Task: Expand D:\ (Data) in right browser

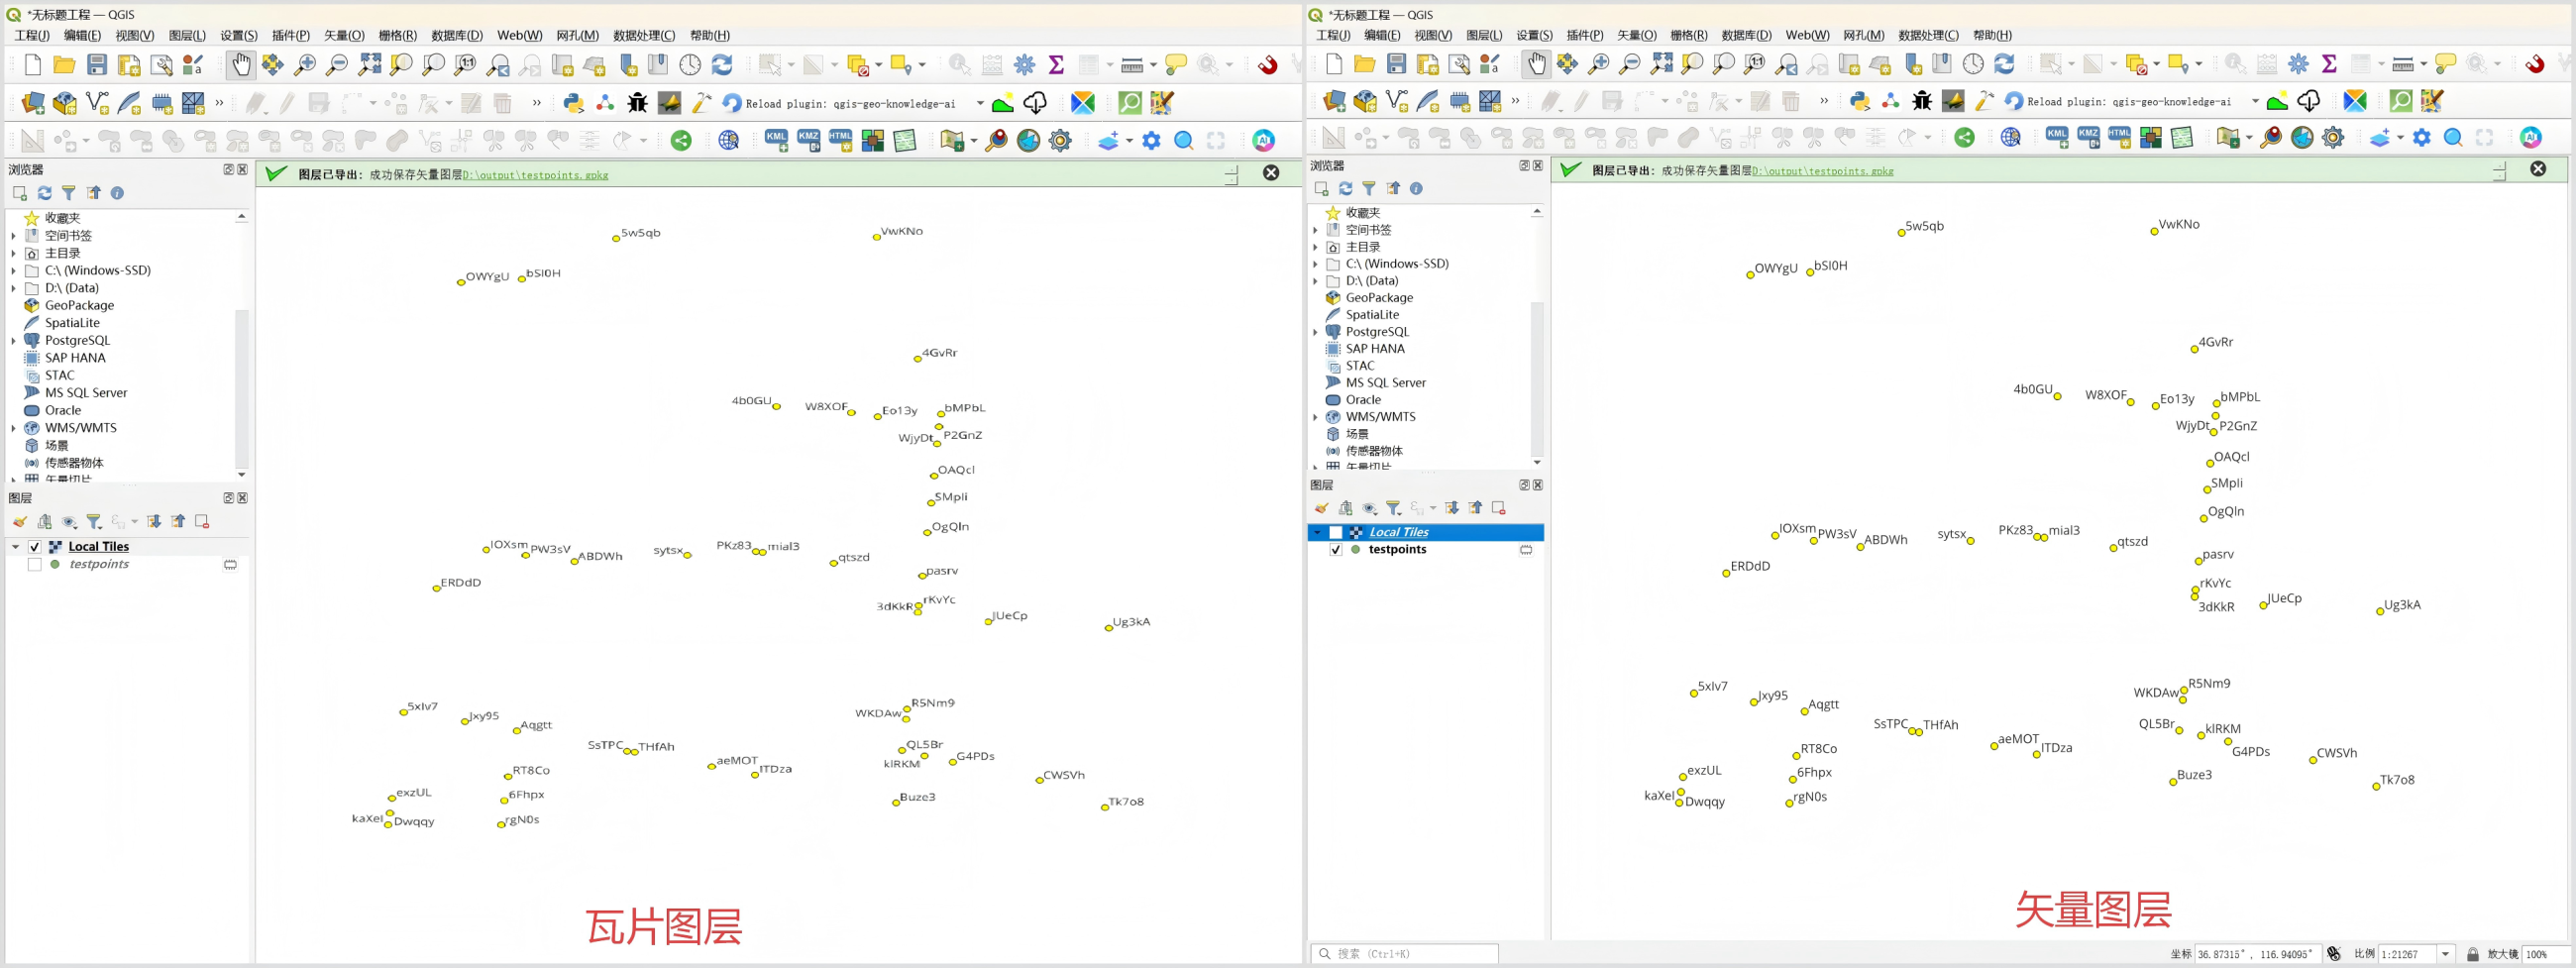Action: pos(1315,281)
